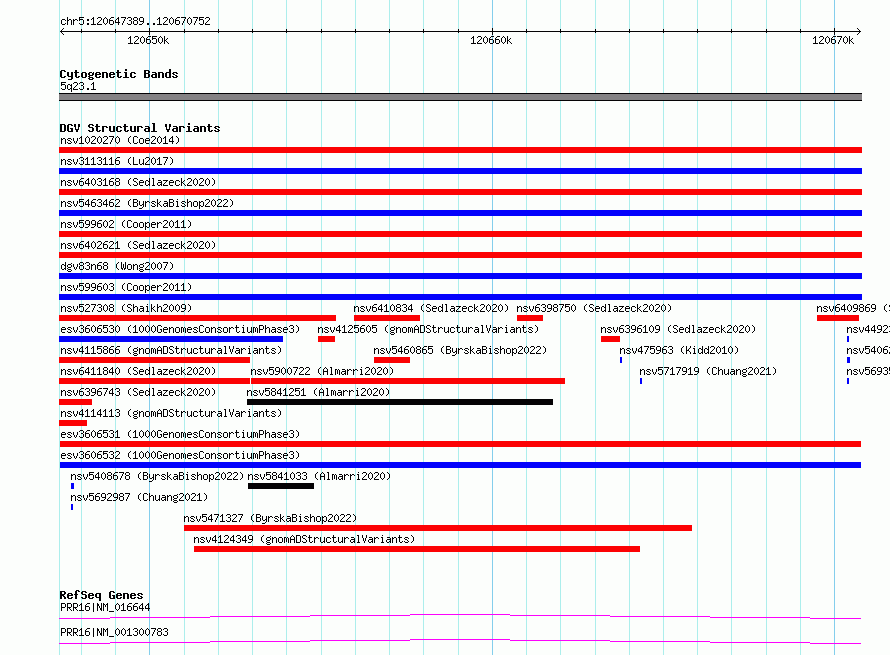
Task: Click the 120650k ruler tick label
Action: pos(148,40)
